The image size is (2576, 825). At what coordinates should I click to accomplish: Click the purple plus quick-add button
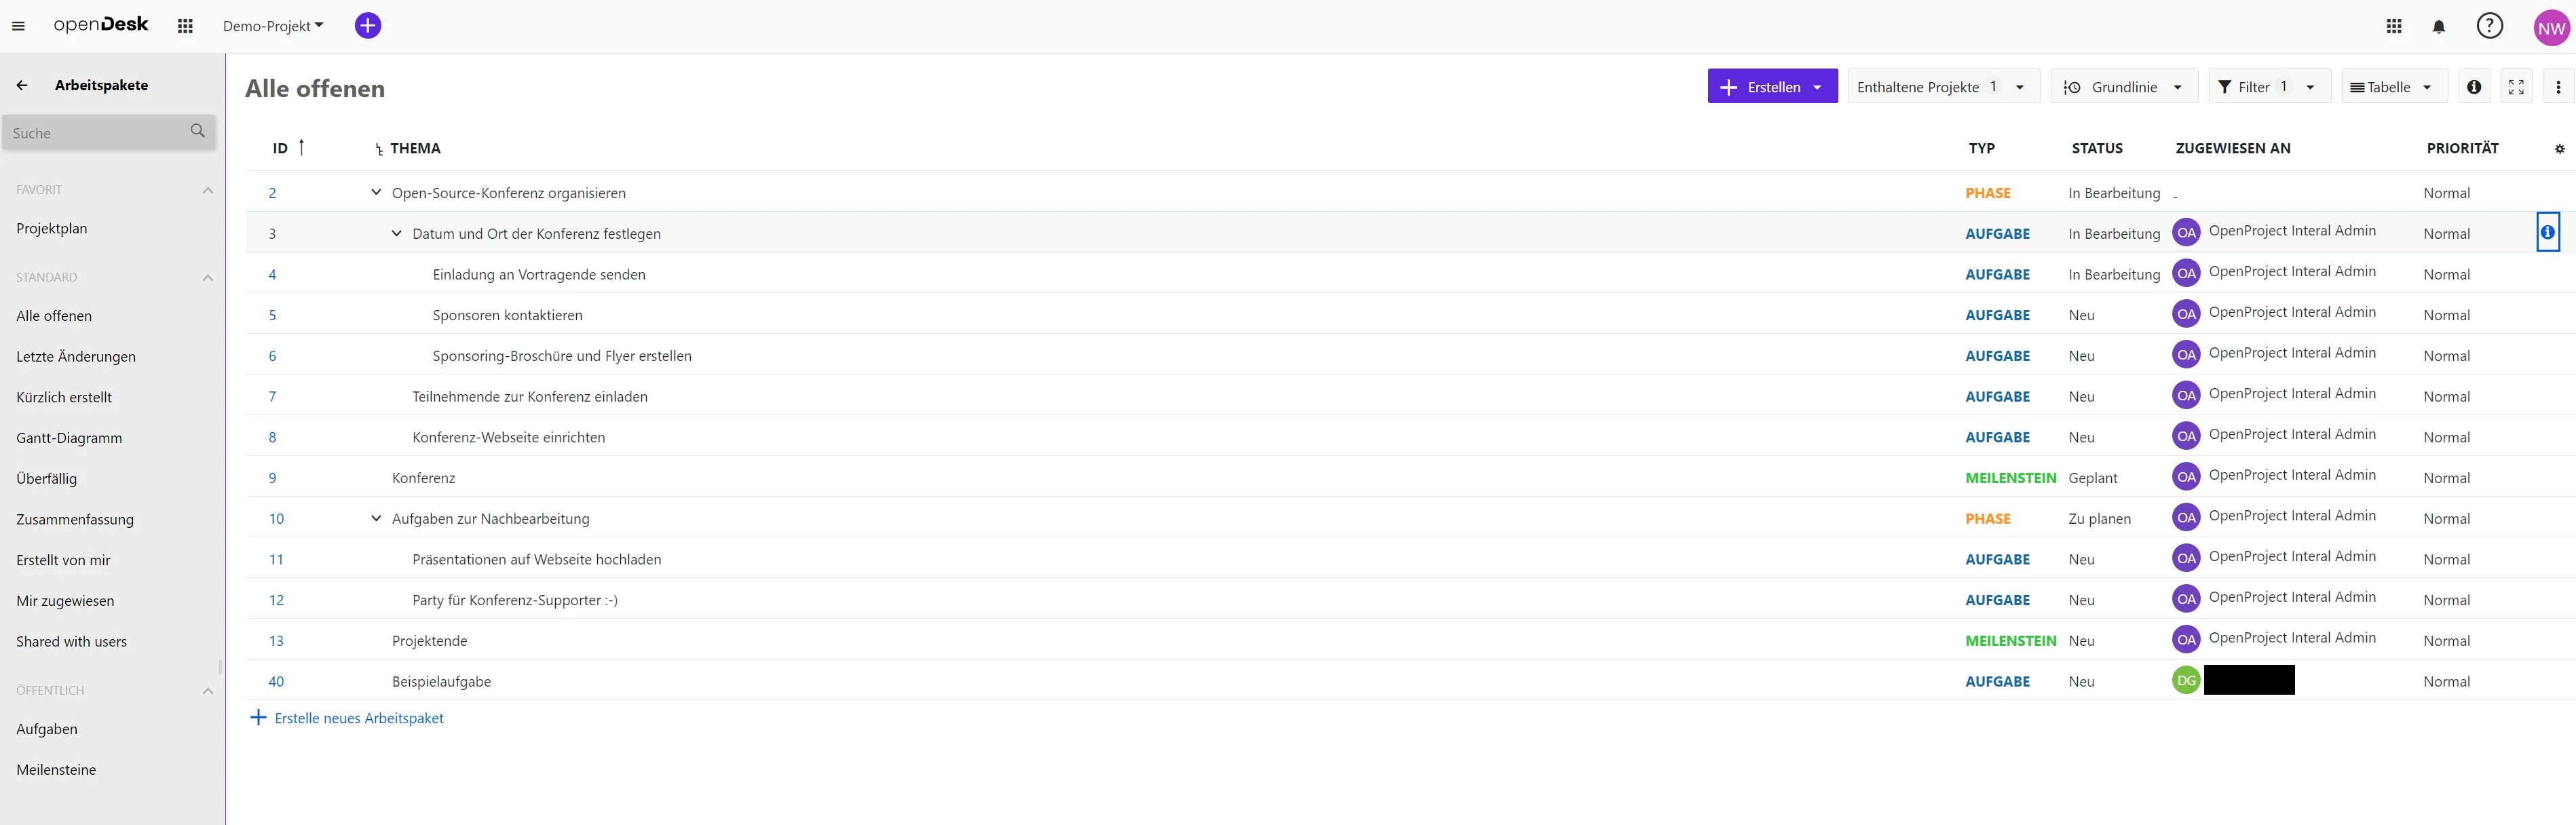368,26
